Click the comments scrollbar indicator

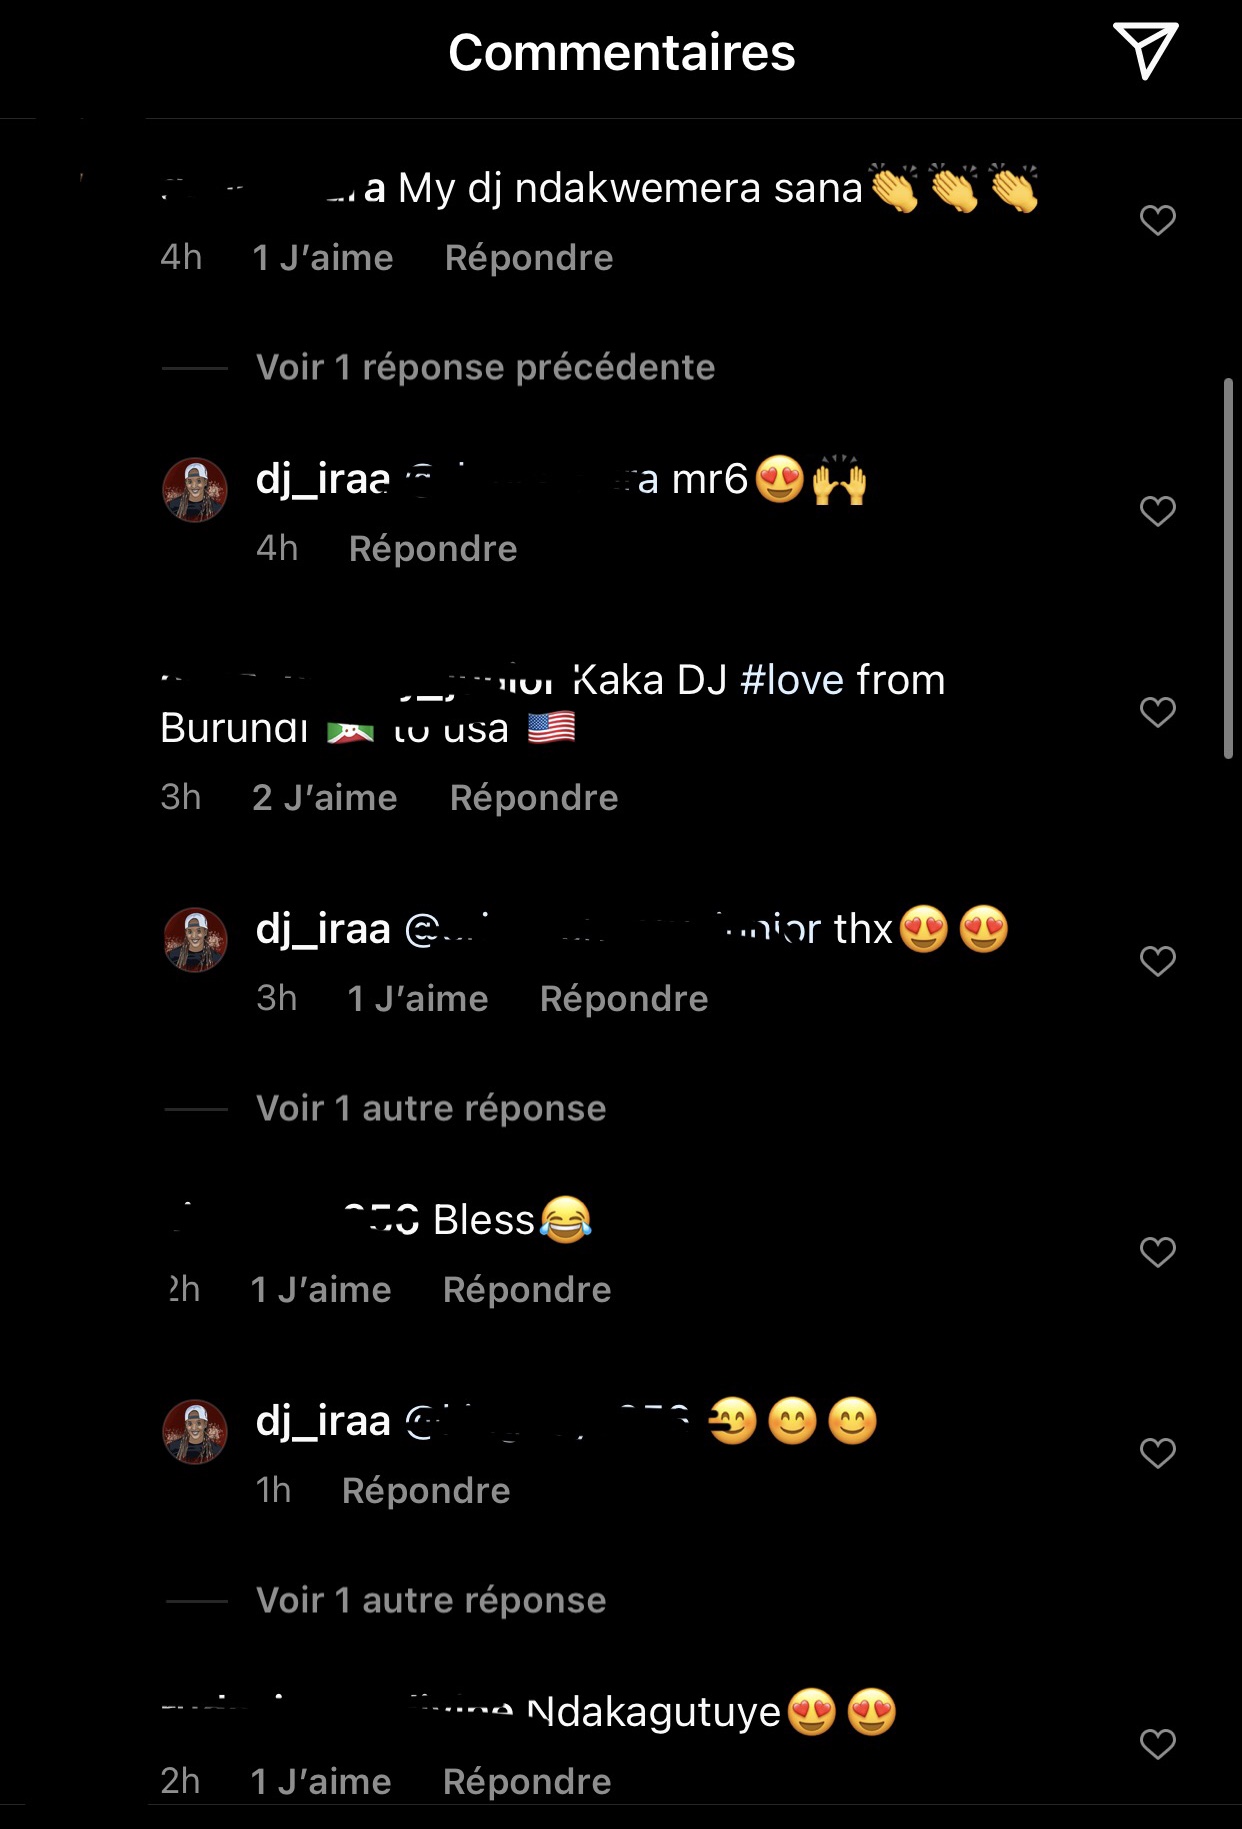[x=1229, y=569]
